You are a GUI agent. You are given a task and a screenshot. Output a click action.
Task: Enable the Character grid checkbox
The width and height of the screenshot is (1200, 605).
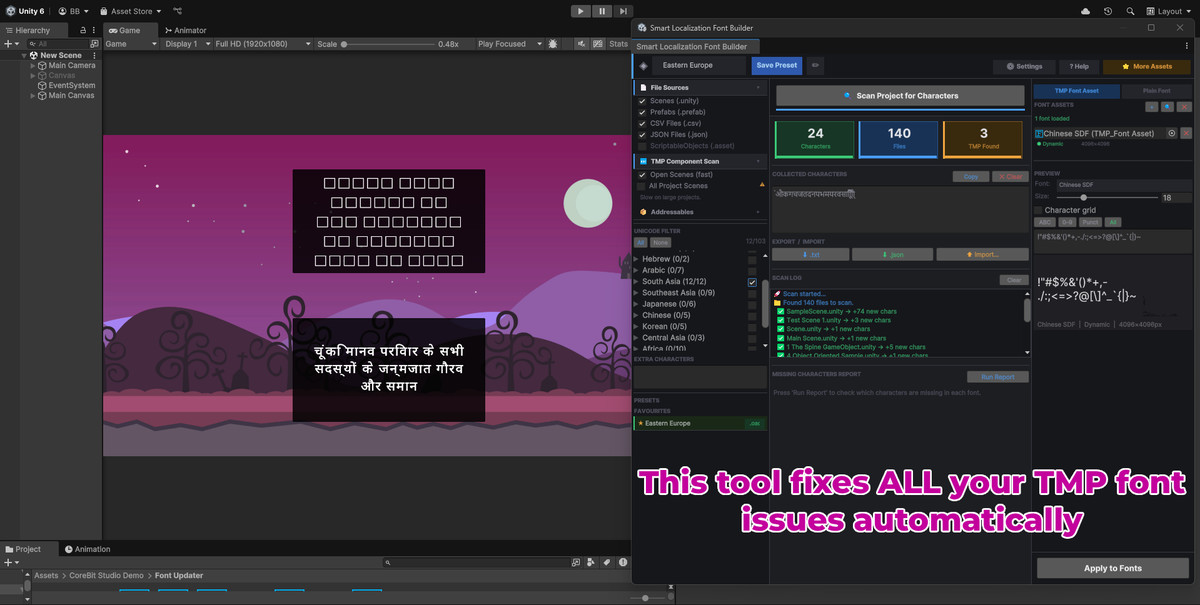[1038, 210]
